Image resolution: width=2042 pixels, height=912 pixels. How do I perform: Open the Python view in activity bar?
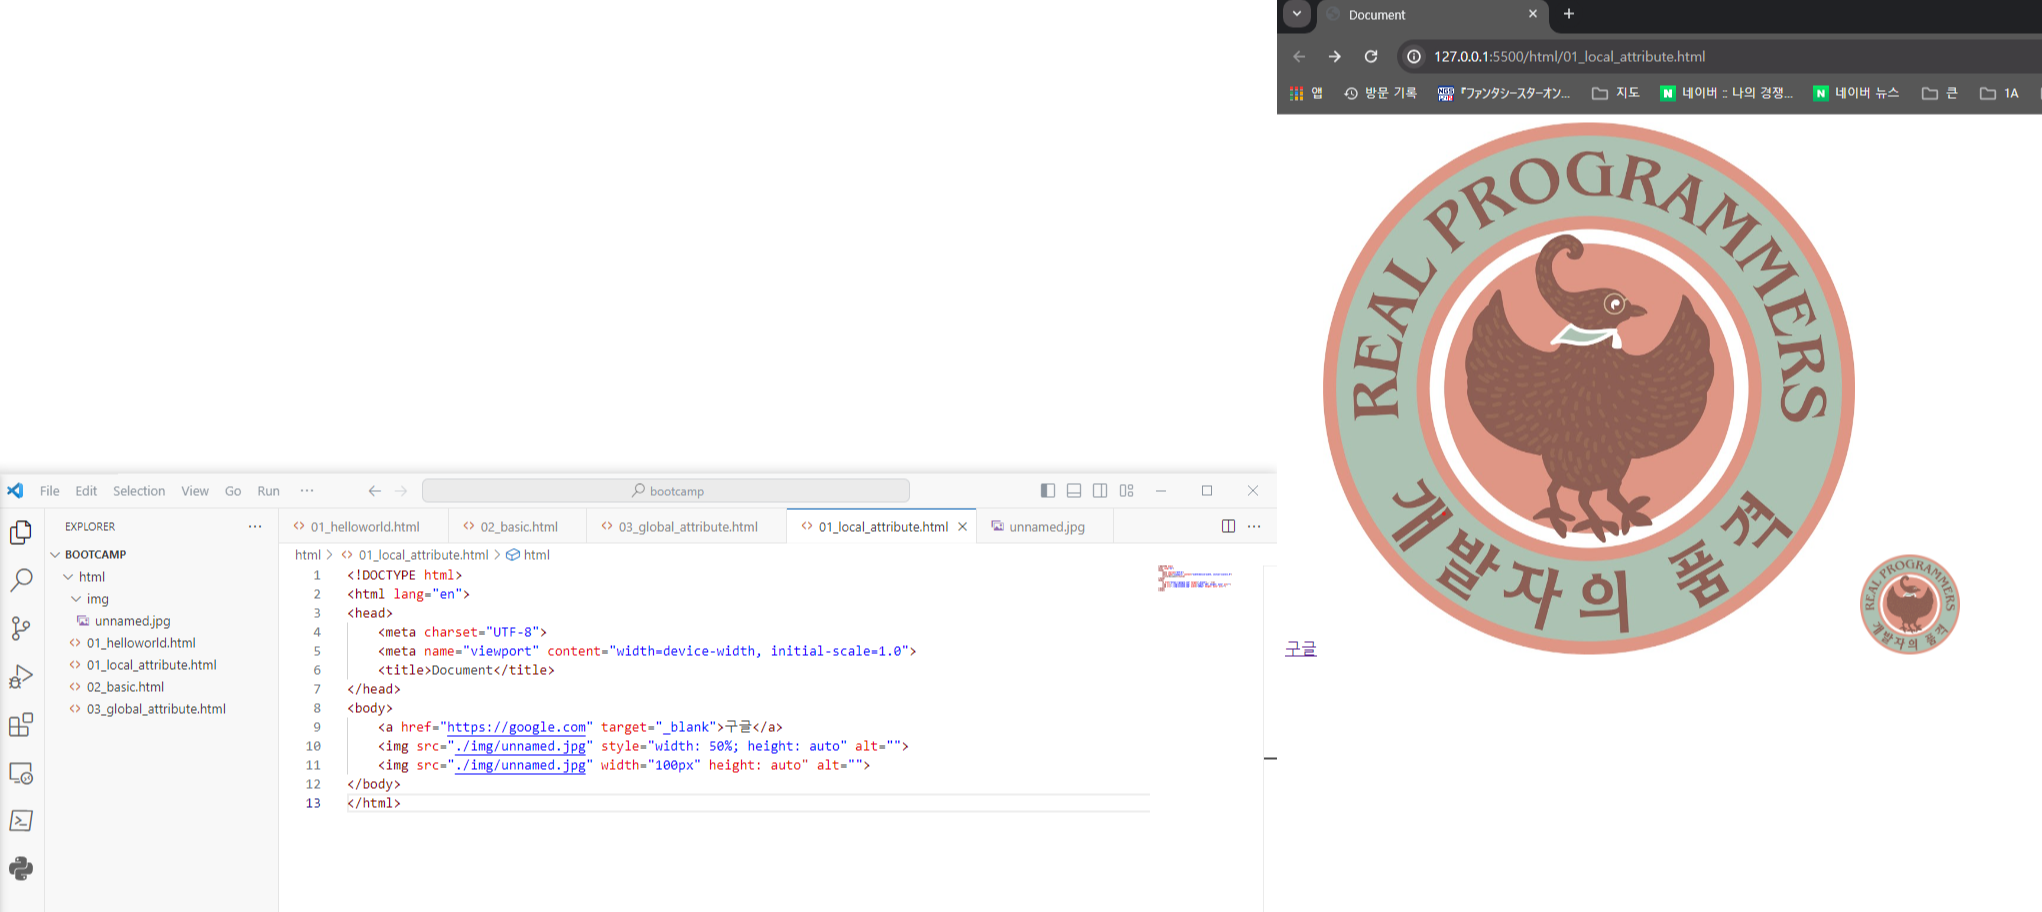(21, 868)
